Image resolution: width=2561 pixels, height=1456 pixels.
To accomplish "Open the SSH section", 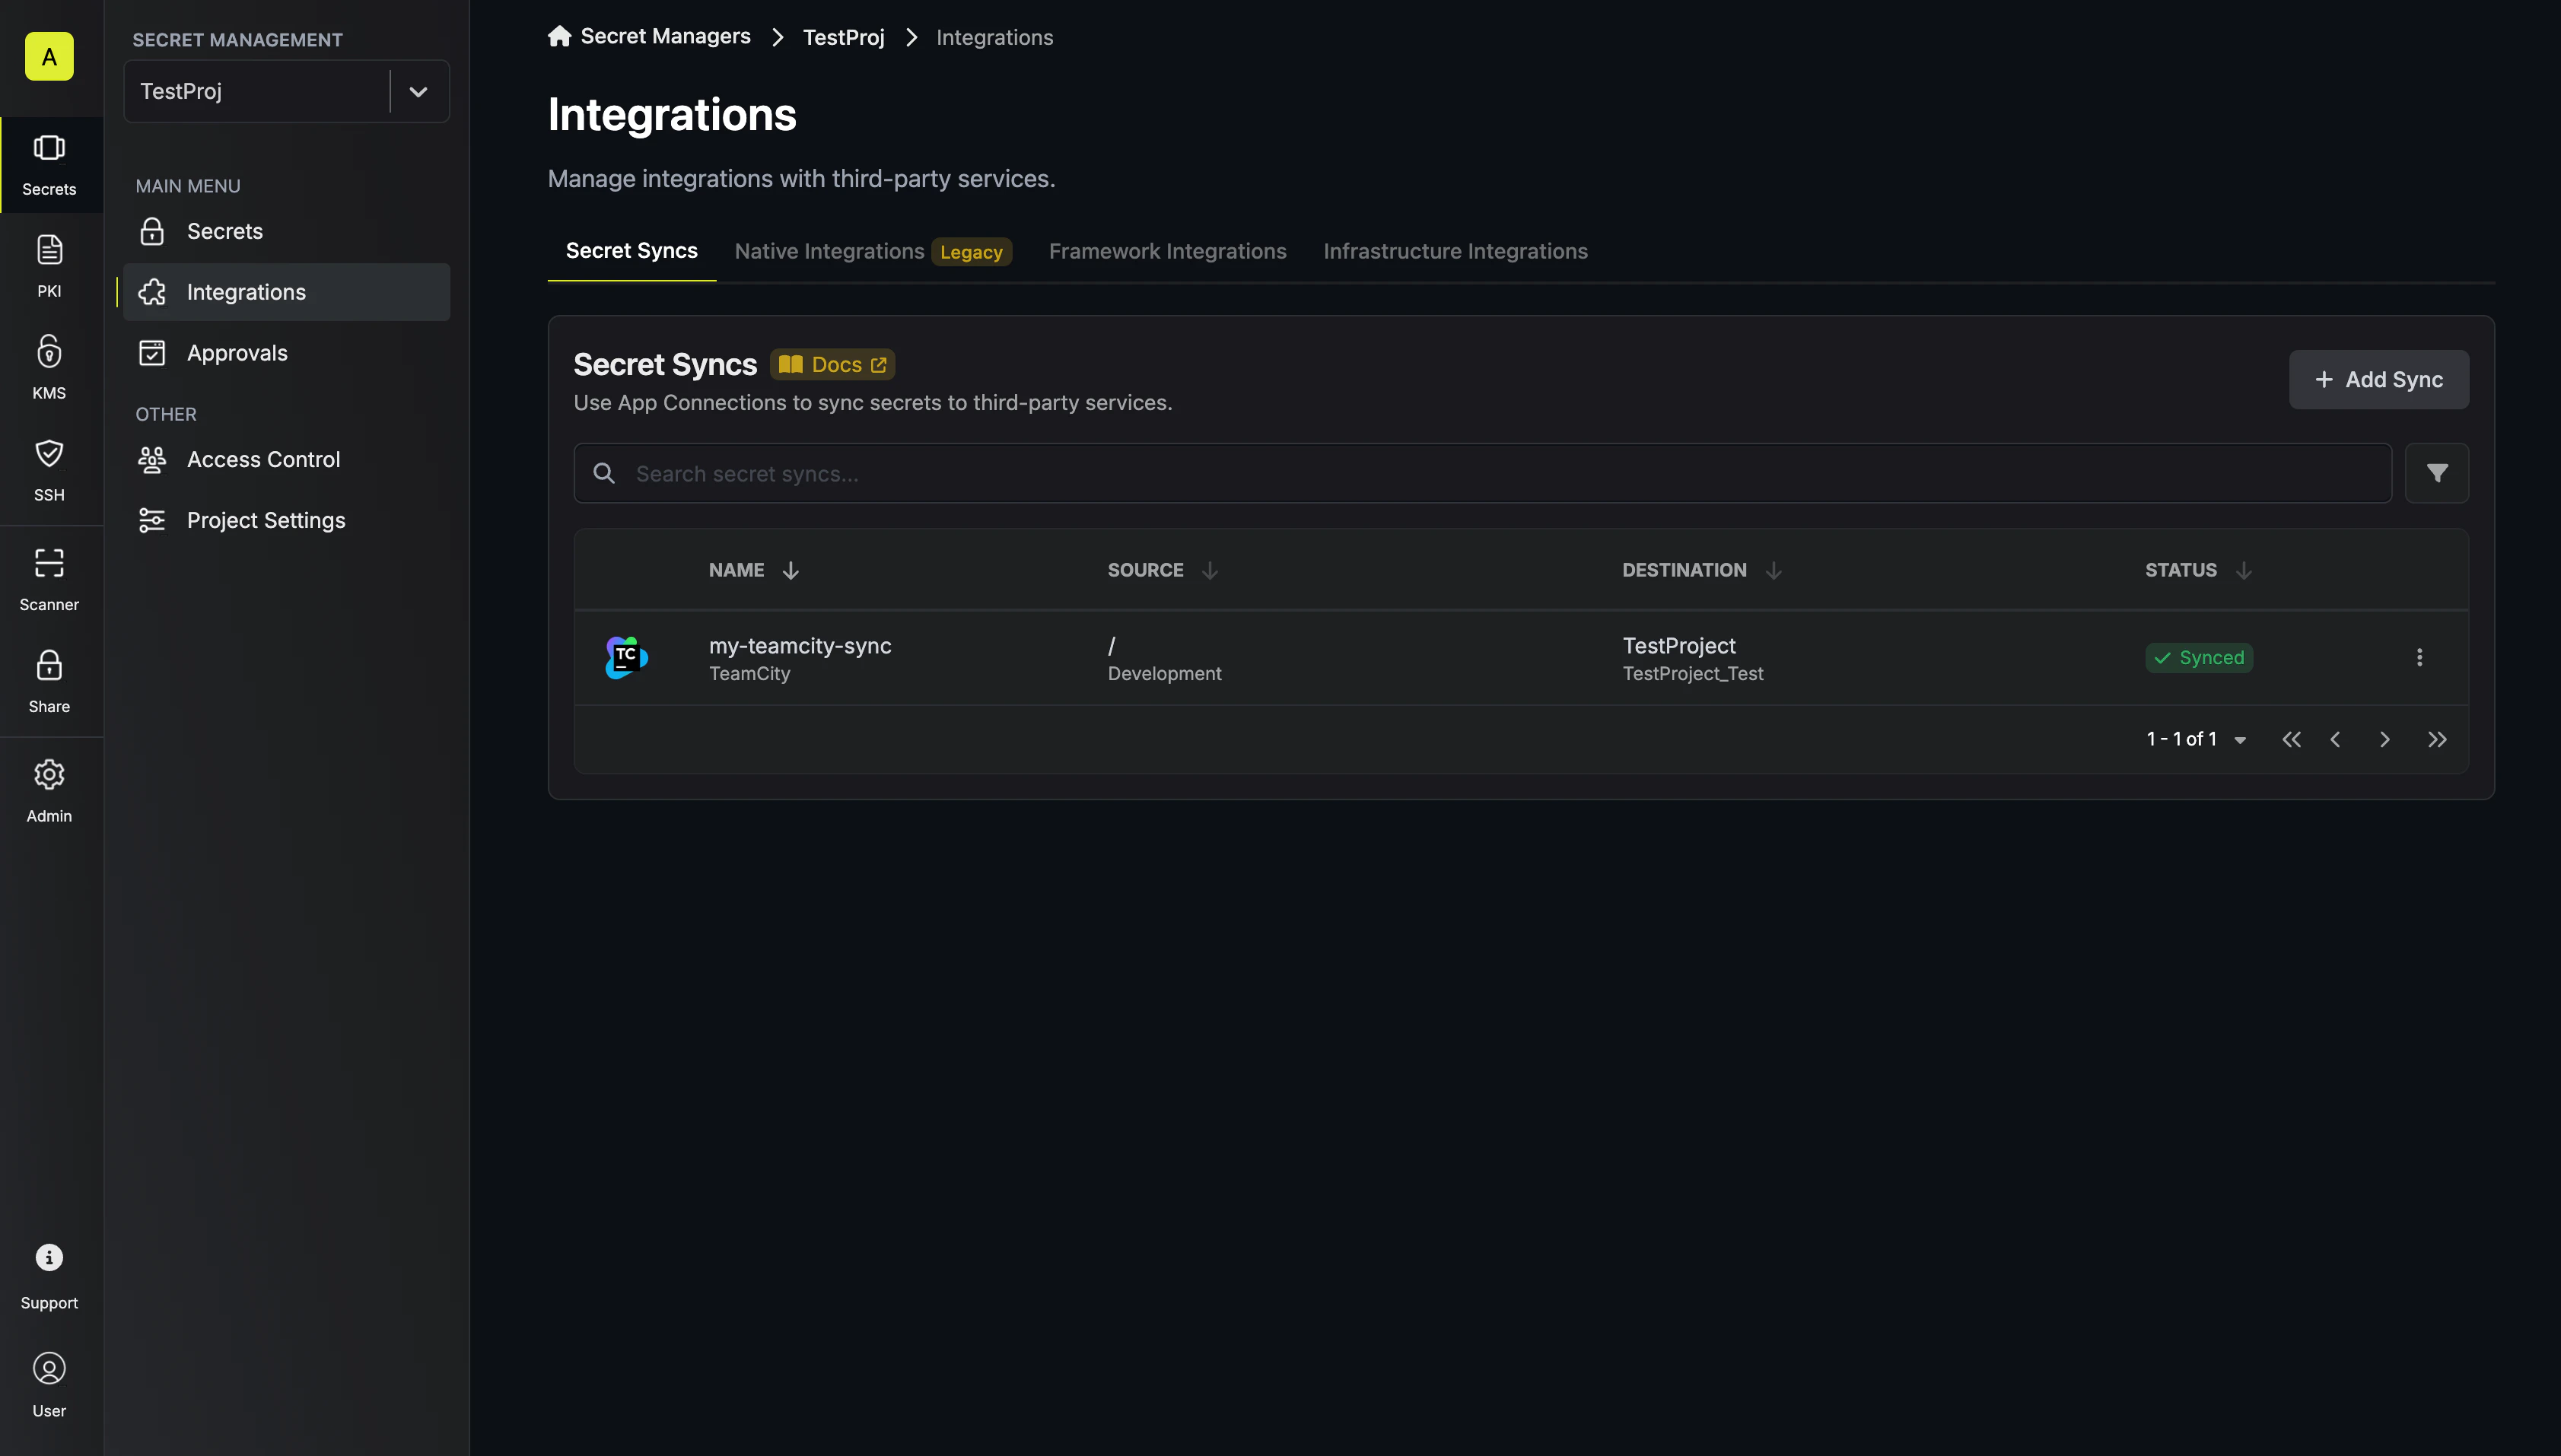I will point(49,470).
